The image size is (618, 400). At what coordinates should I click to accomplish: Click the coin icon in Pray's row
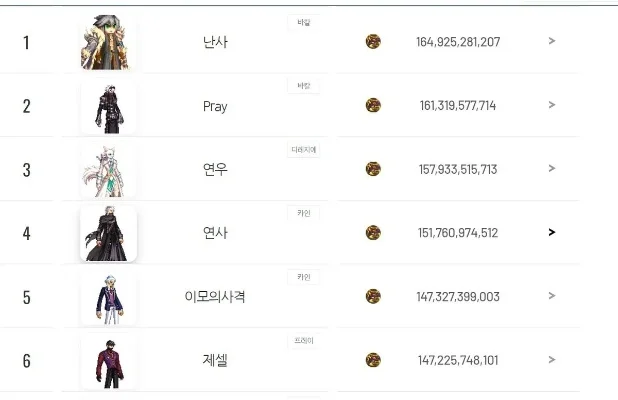373,106
